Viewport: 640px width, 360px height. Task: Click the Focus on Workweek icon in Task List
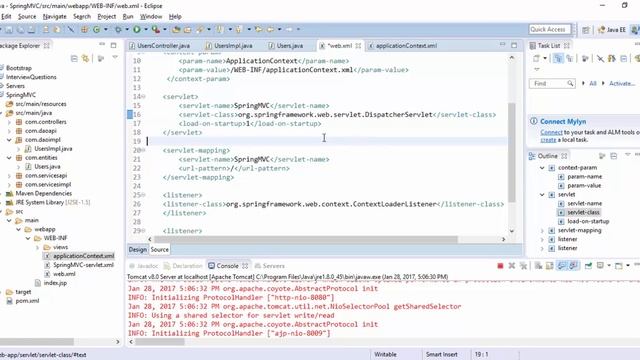click(585, 58)
